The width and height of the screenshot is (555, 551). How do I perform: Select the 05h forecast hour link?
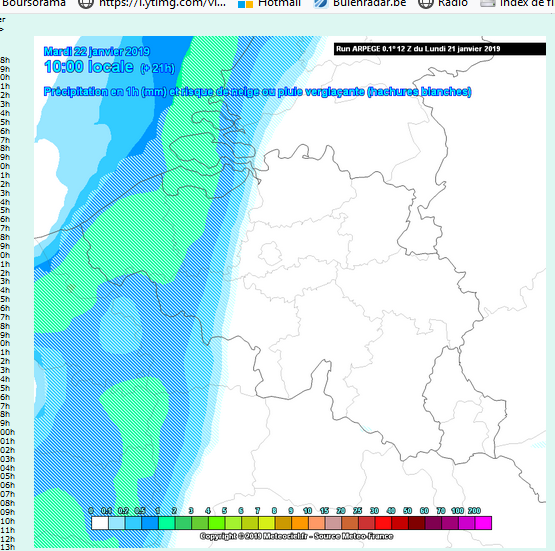tap(7, 476)
